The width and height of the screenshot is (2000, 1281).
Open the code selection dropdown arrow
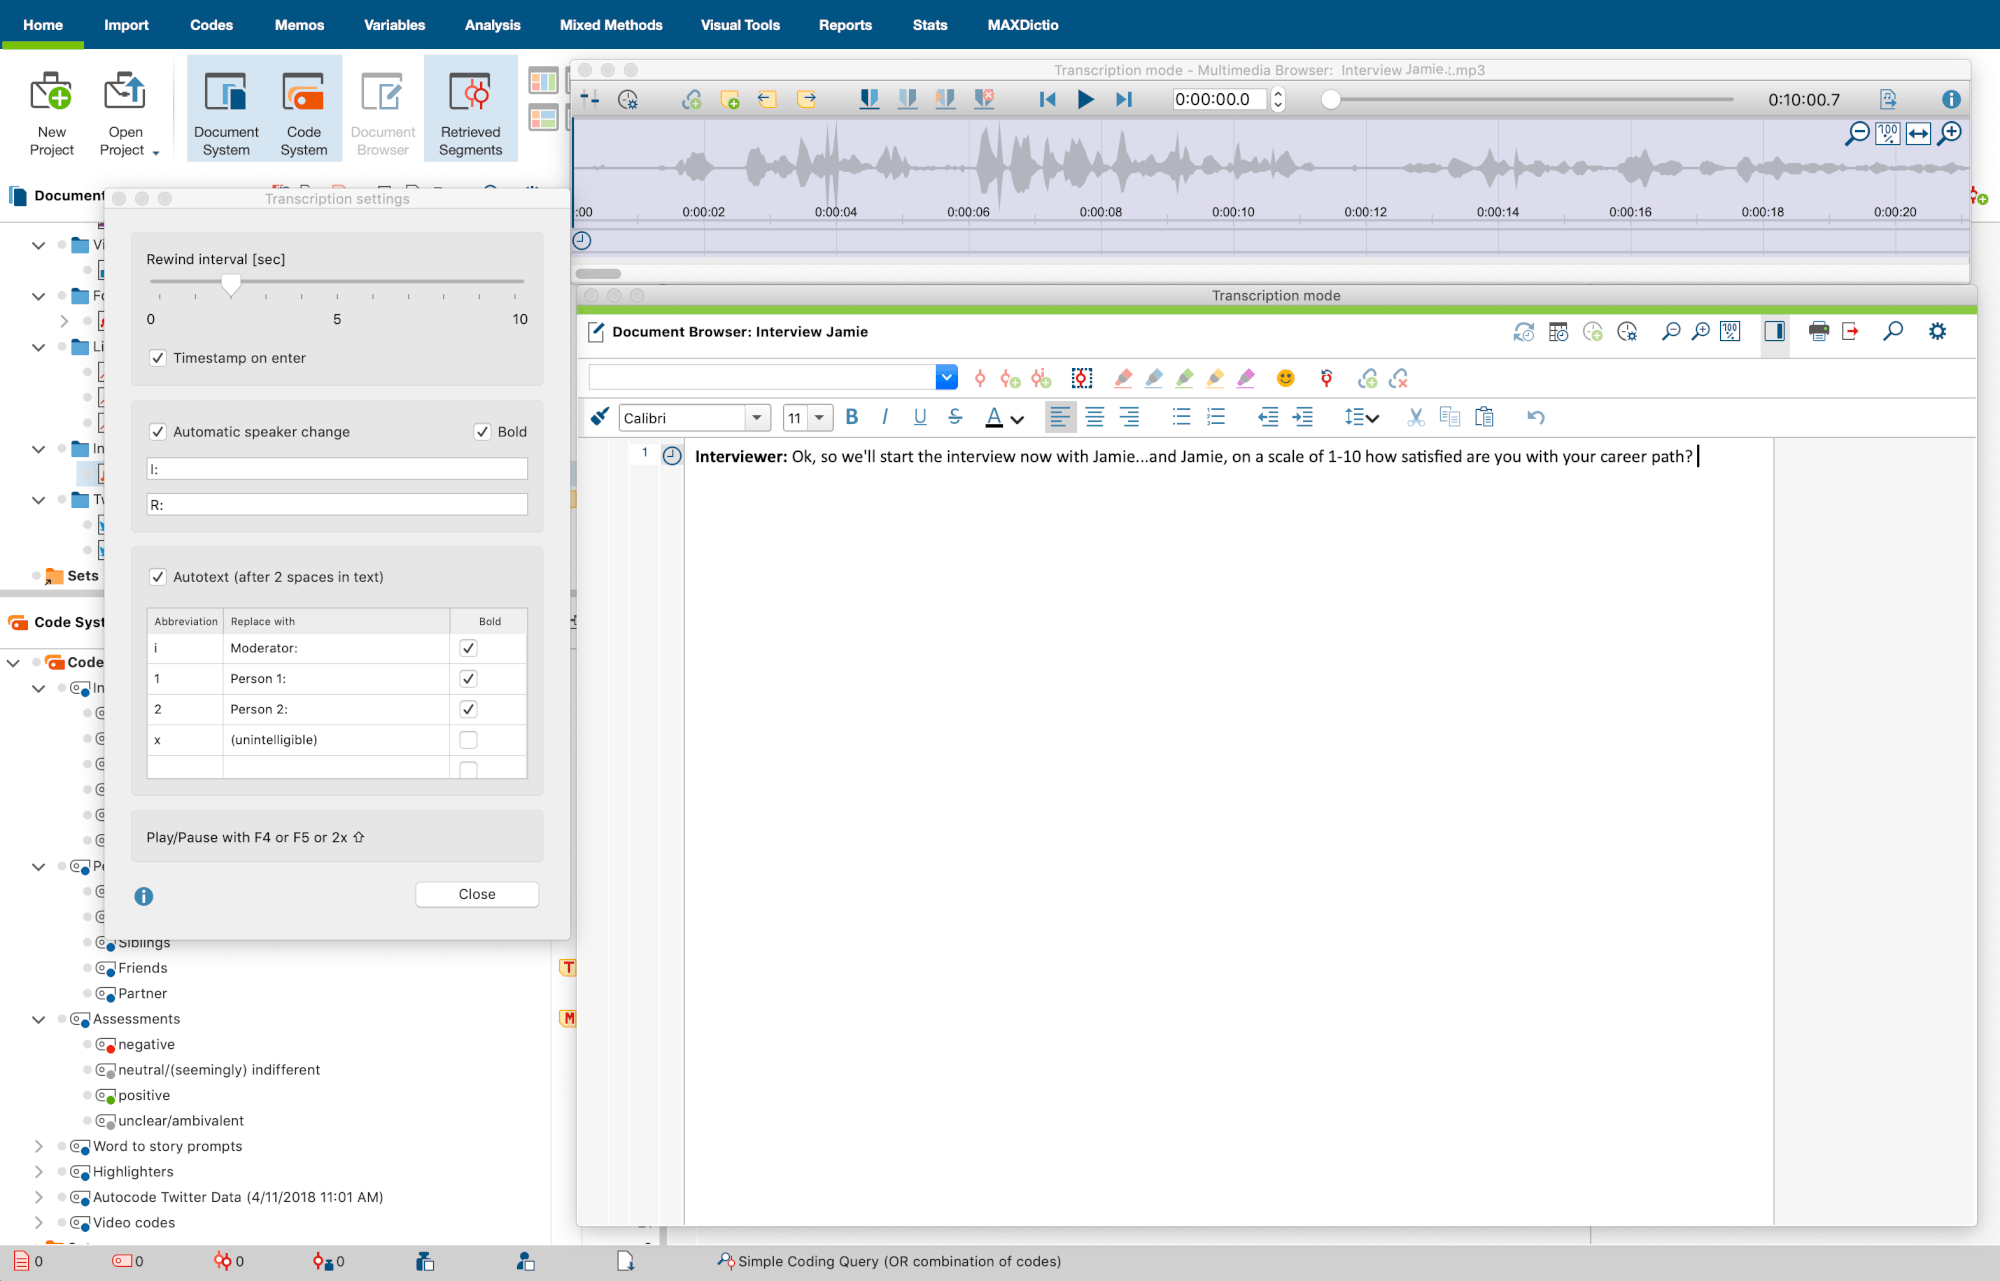[x=946, y=377]
